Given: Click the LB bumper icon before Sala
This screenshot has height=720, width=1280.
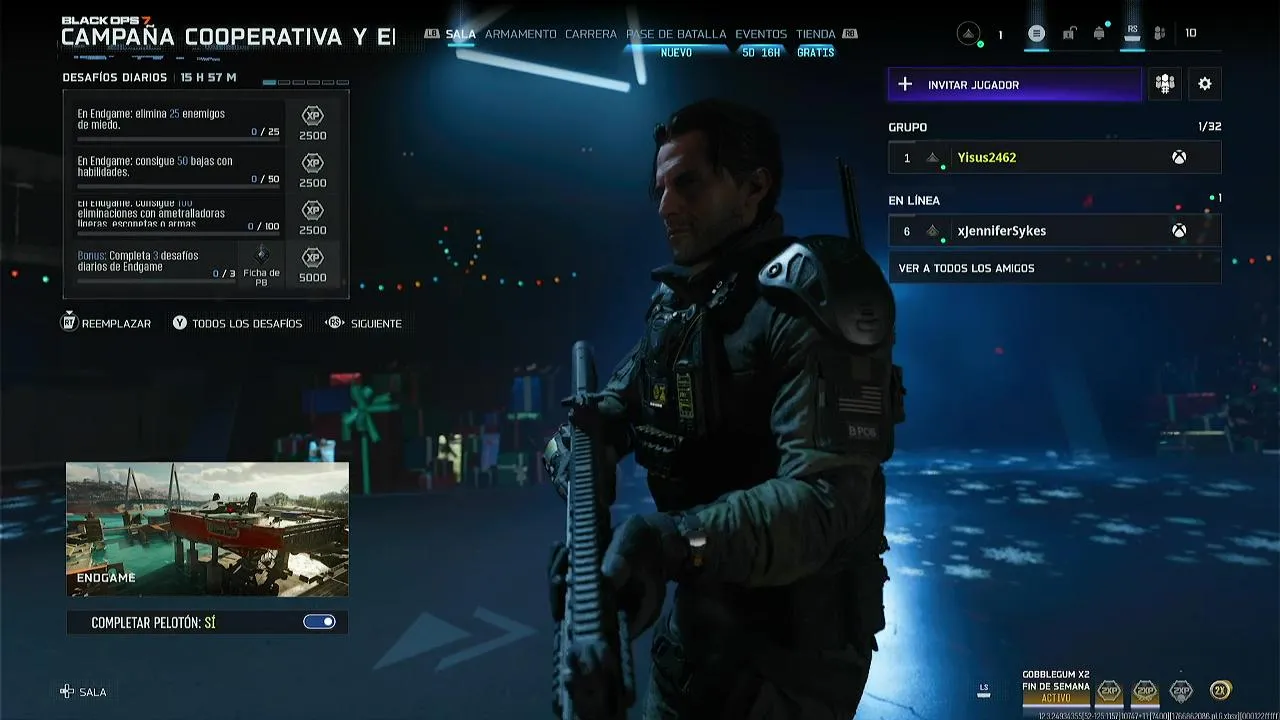Looking at the screenshot, I should (431, 34).
